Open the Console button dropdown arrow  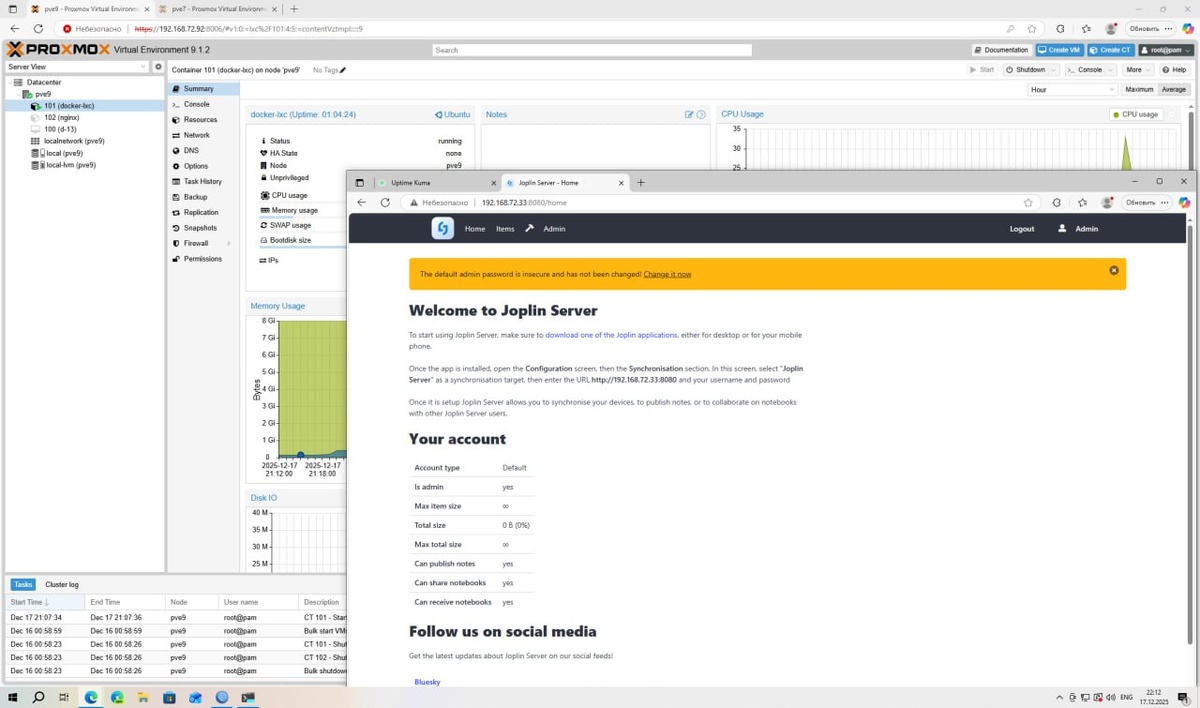click(1111, 70)
